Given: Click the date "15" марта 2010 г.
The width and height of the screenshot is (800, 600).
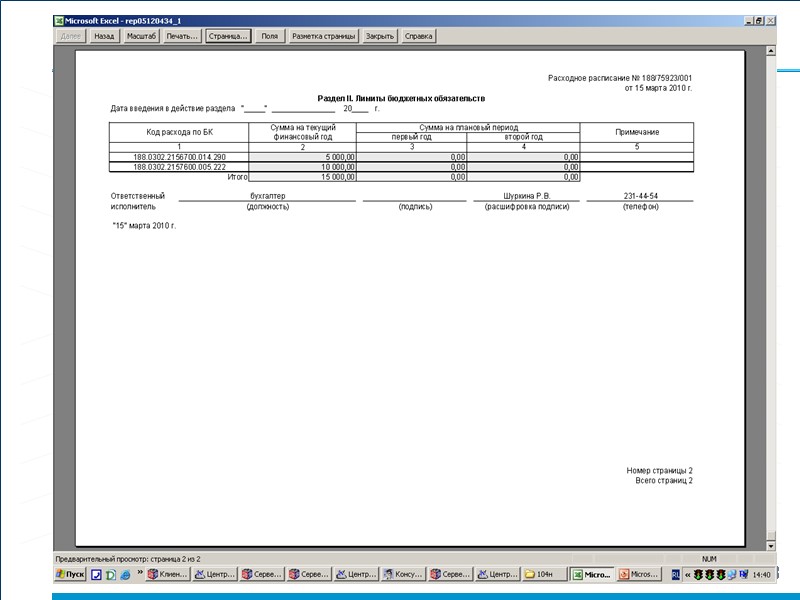Looking at the screenshot, I should click(x=144, y=226).
